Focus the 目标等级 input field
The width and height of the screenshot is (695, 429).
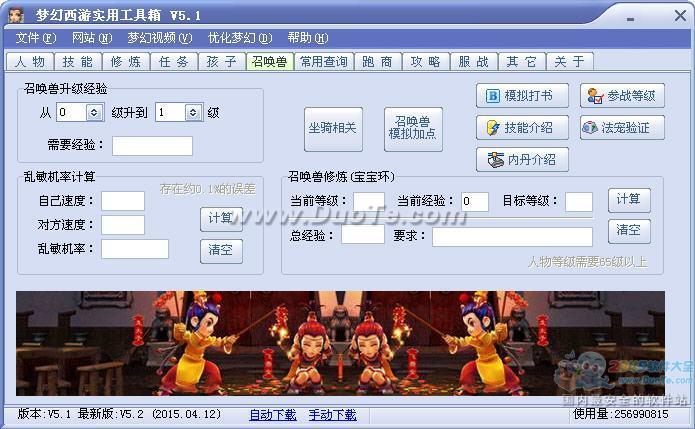pos(579,202)
